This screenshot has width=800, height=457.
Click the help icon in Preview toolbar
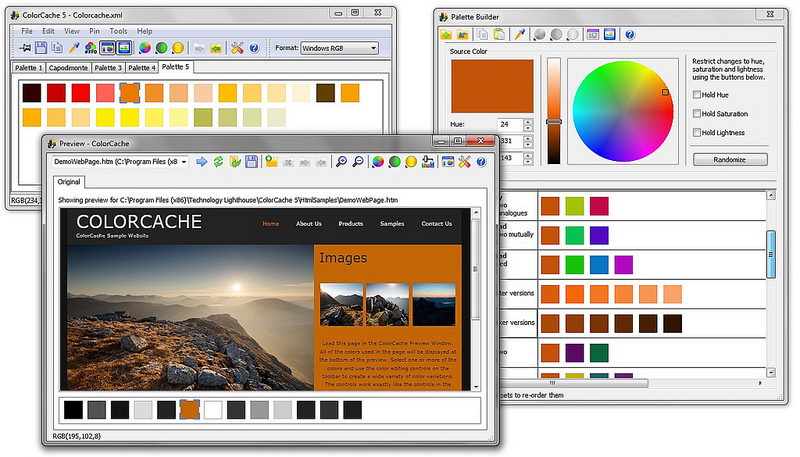coord(481,162)
